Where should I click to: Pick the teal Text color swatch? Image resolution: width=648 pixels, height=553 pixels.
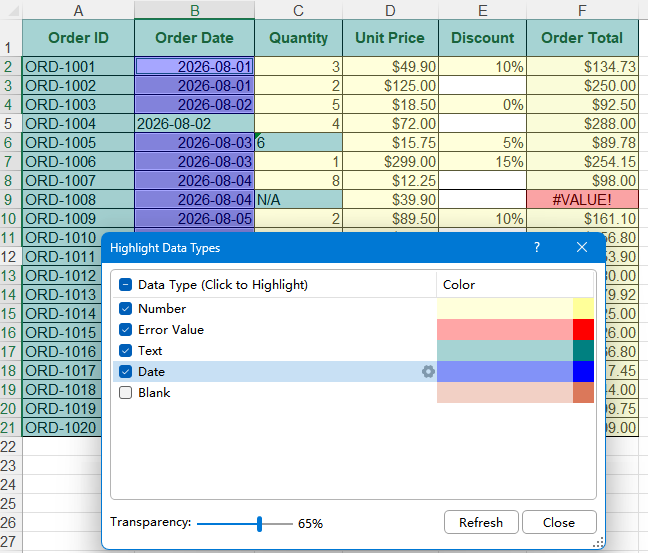tap(583, 350)
